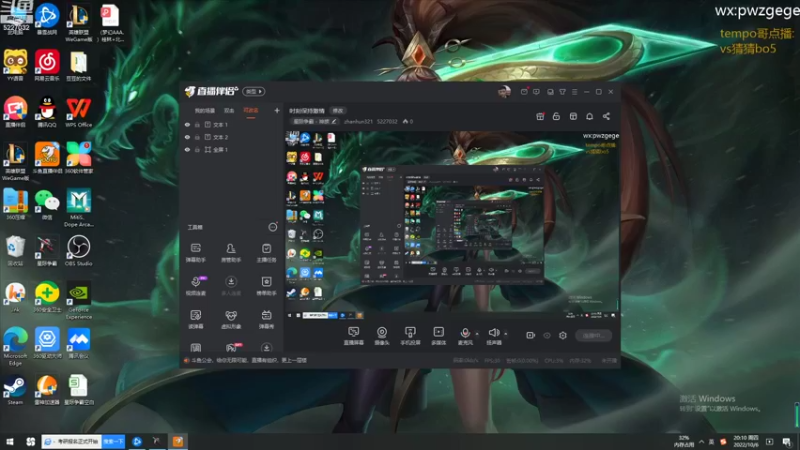Show hidden system tray icons chevron

click(702, 441)
